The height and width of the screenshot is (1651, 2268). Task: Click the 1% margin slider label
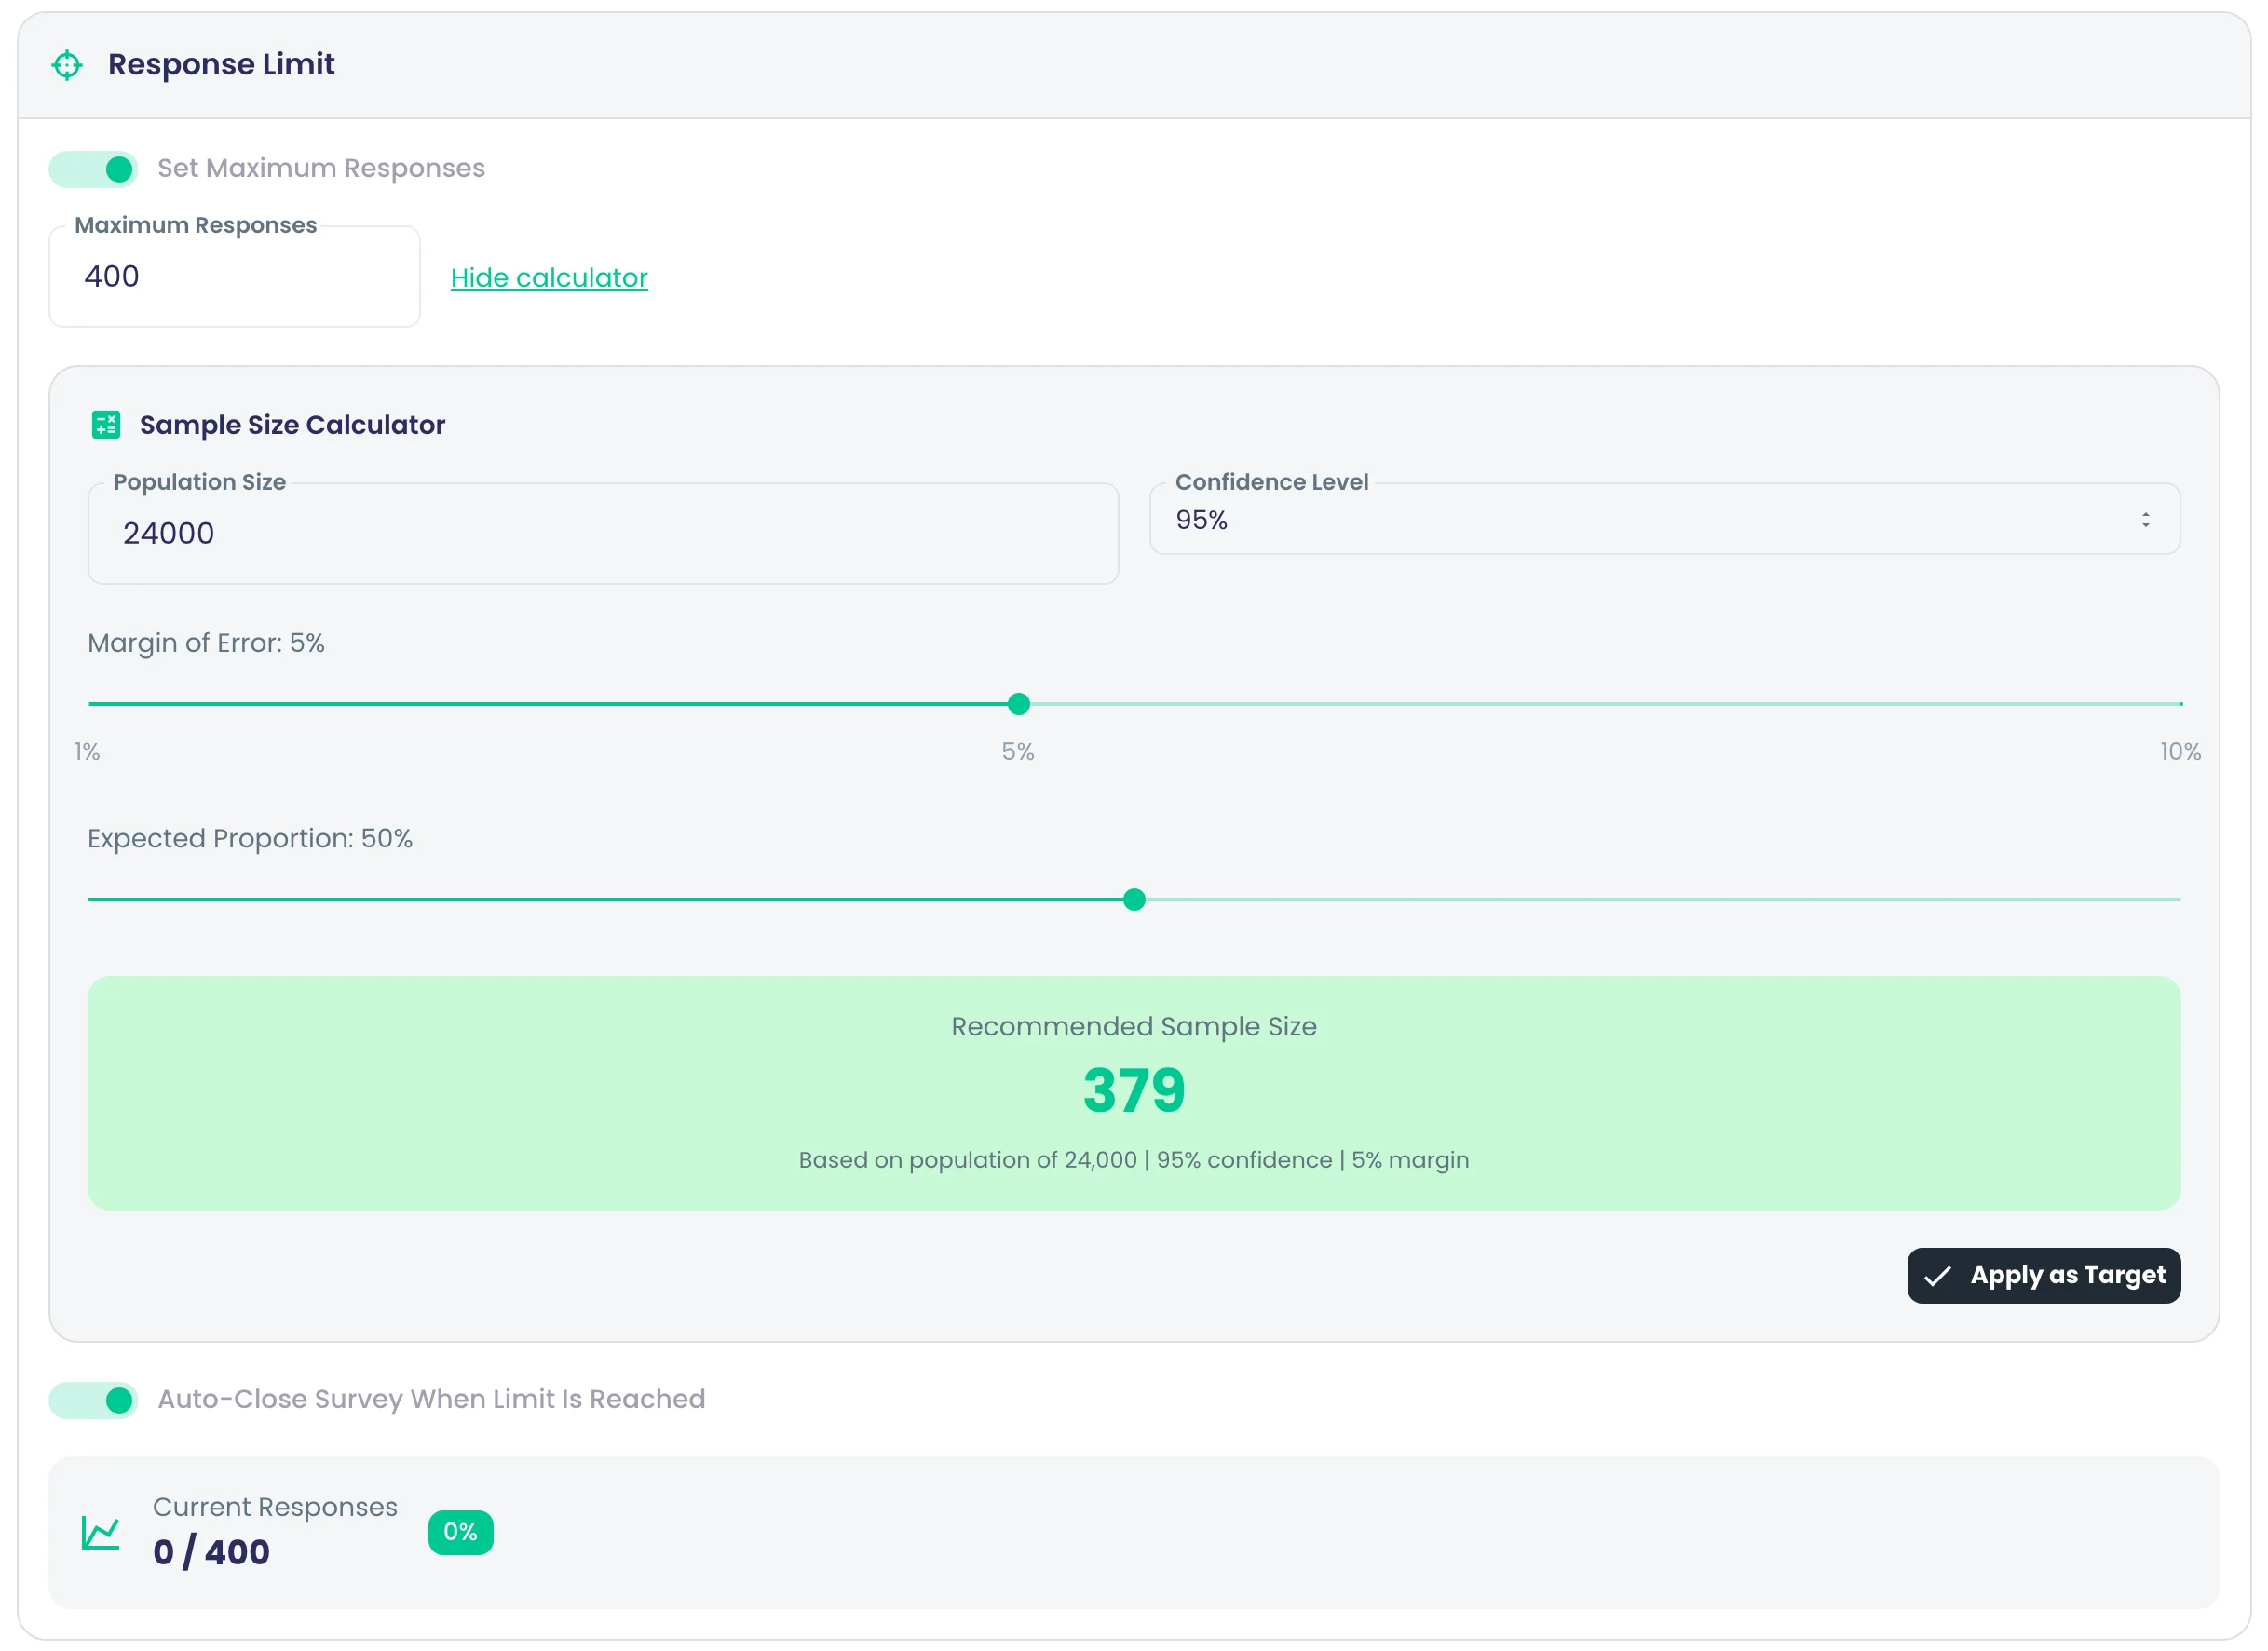(x=87, y=751)
